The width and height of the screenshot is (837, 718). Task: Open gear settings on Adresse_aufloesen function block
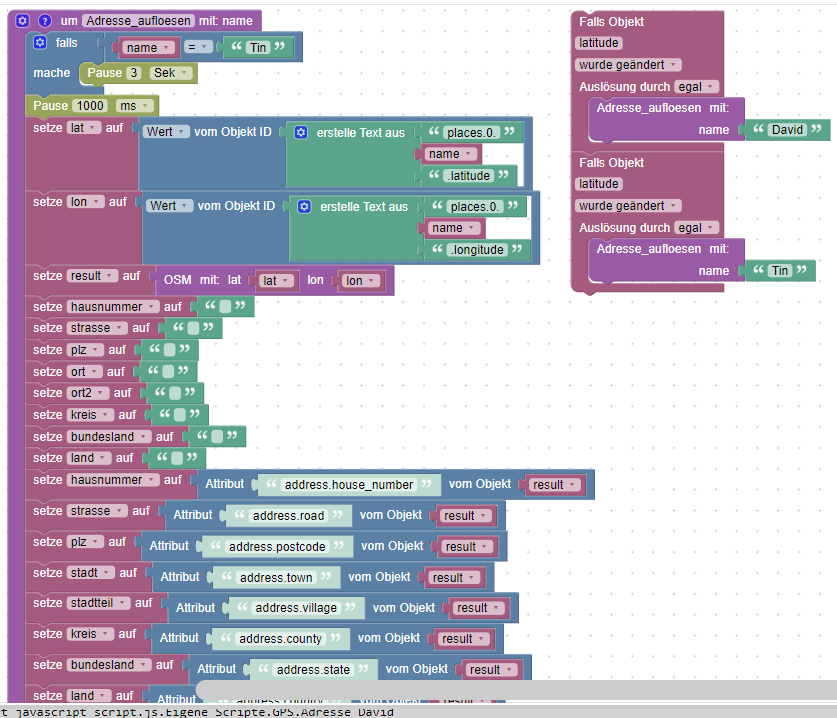[x=22, y=21]
